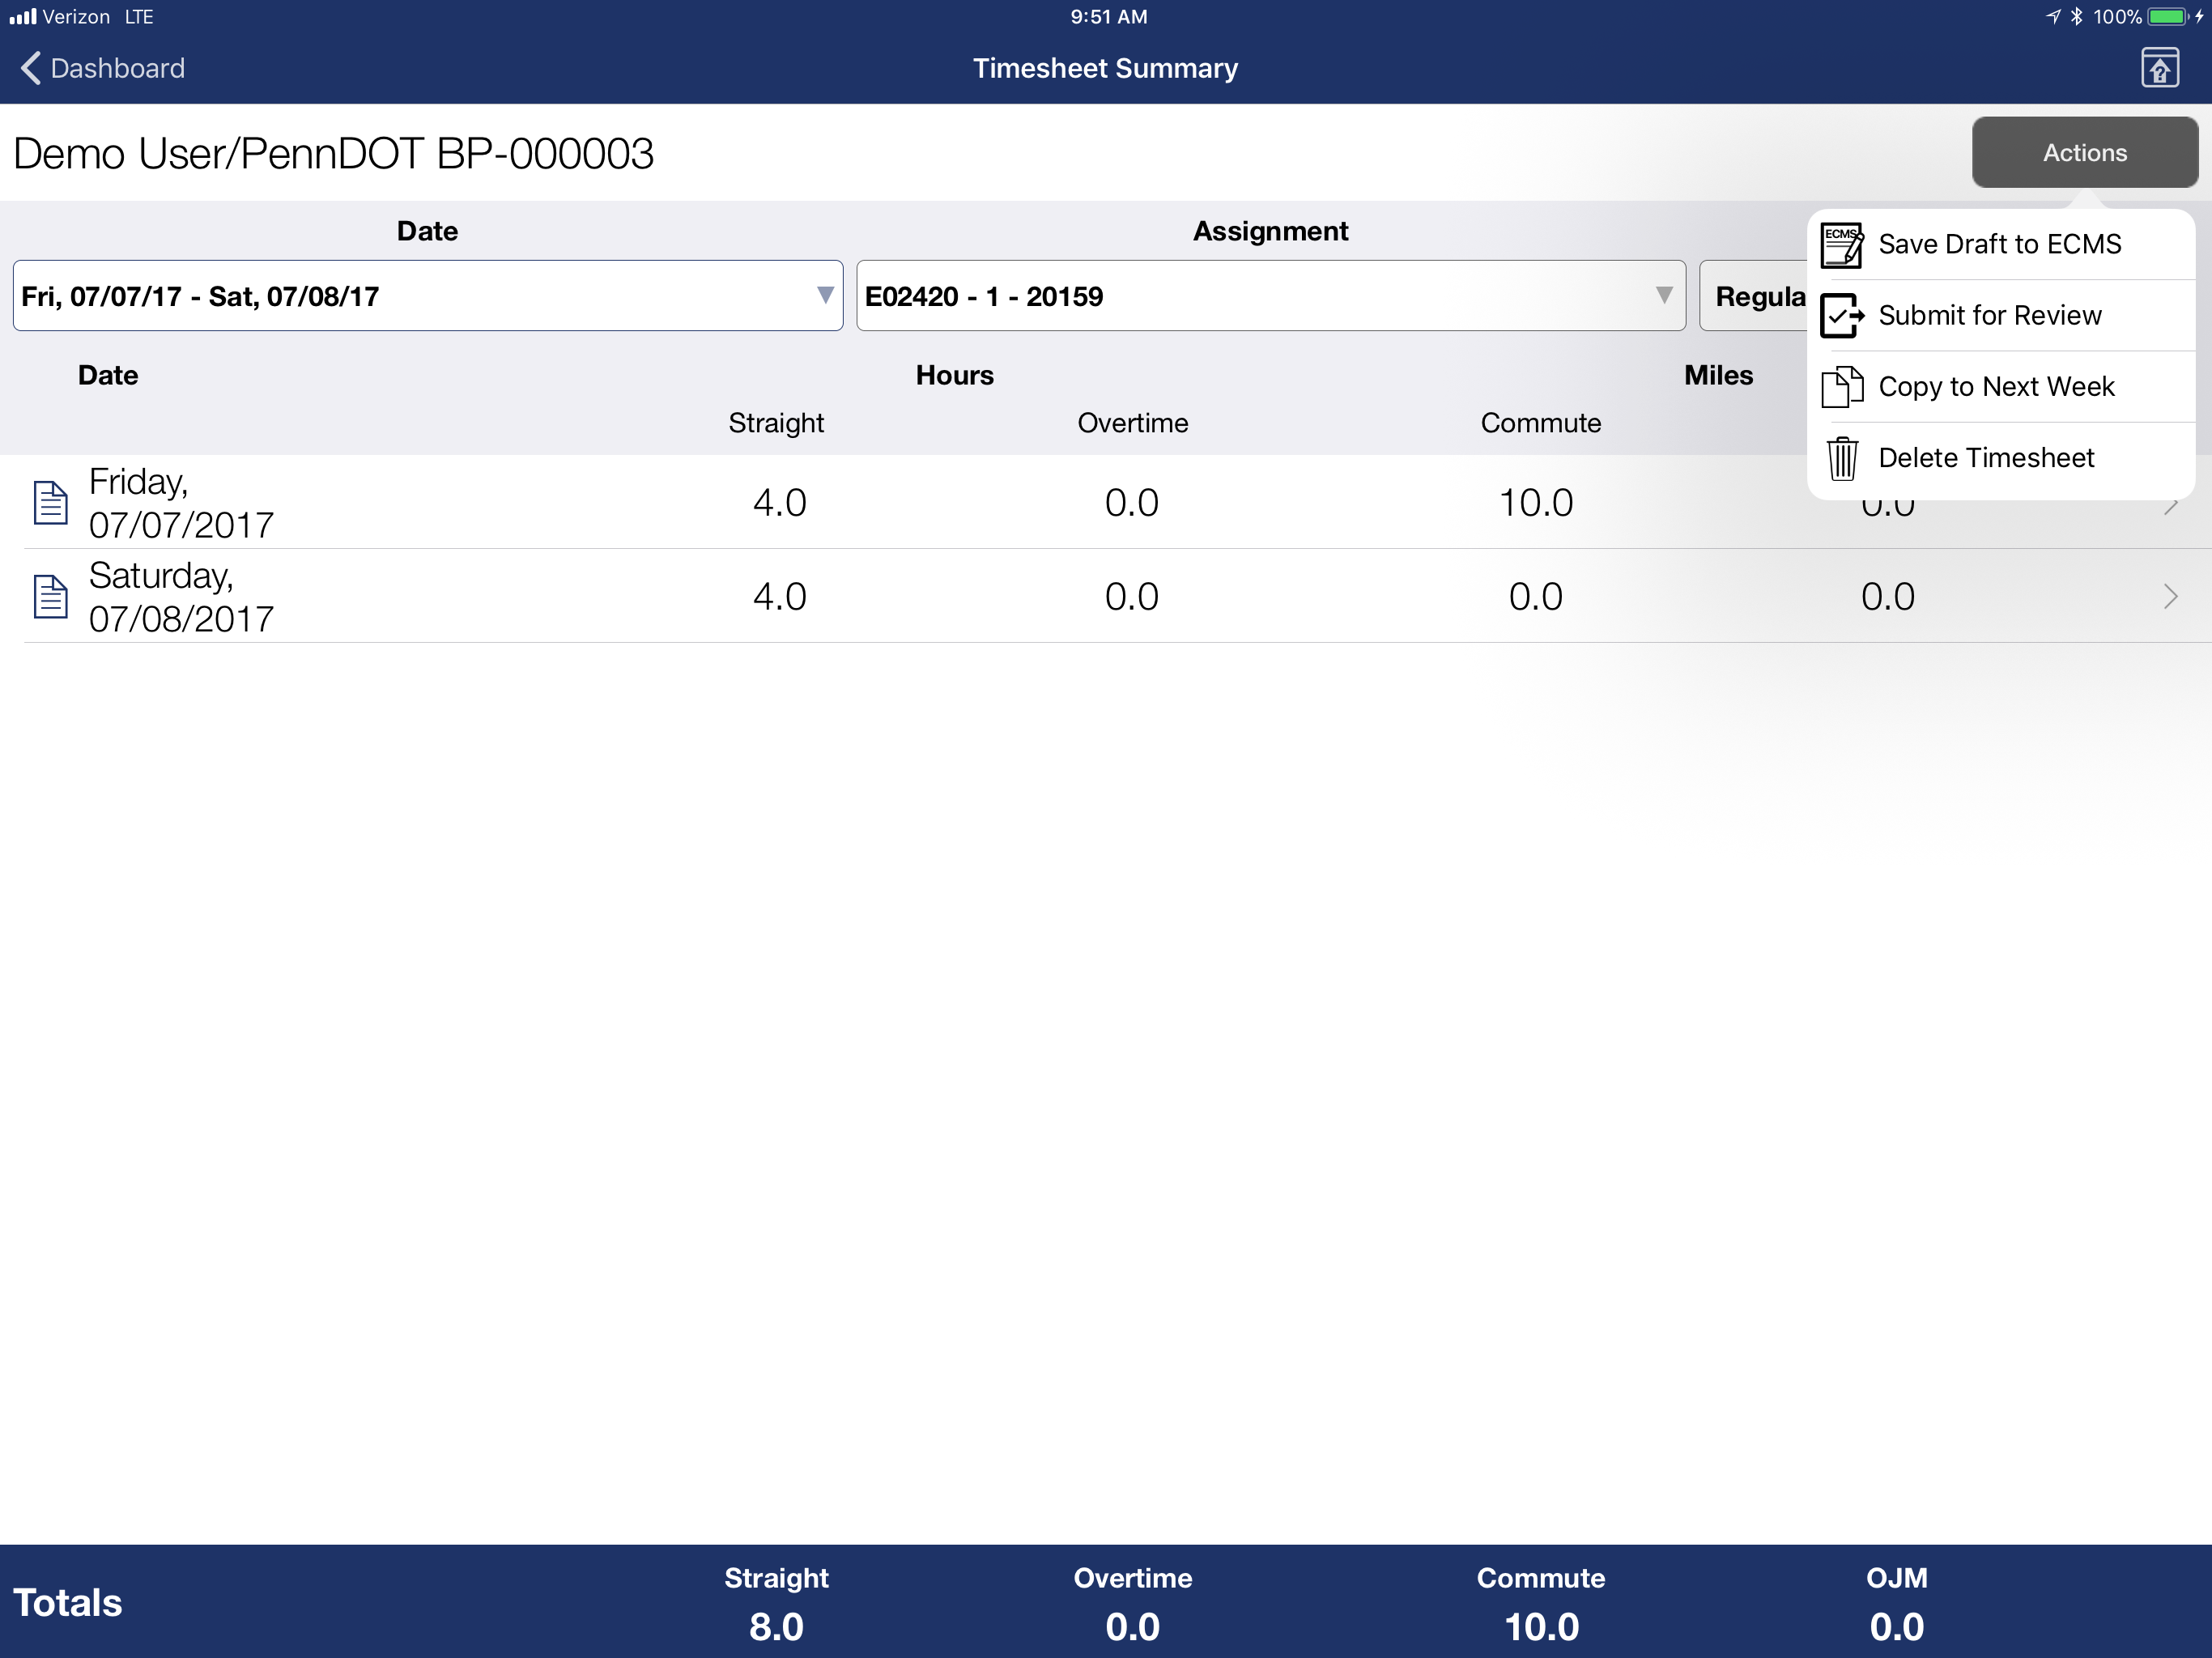The image size is (2212, 1658).
Task: Tap Saturday's OJM miles 0.0
Action: [1888, 596]
